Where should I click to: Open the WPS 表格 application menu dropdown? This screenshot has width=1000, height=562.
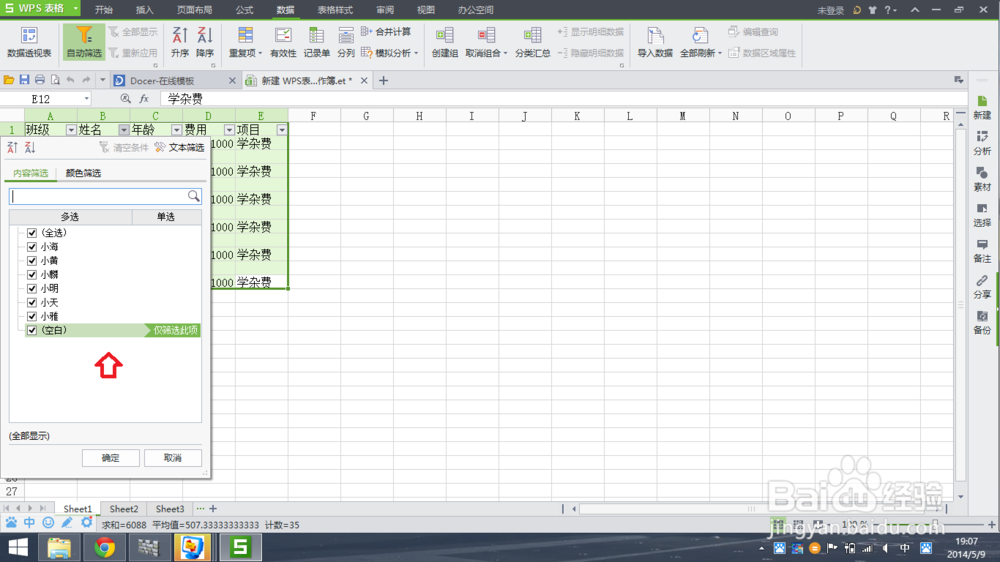[75, 8]
